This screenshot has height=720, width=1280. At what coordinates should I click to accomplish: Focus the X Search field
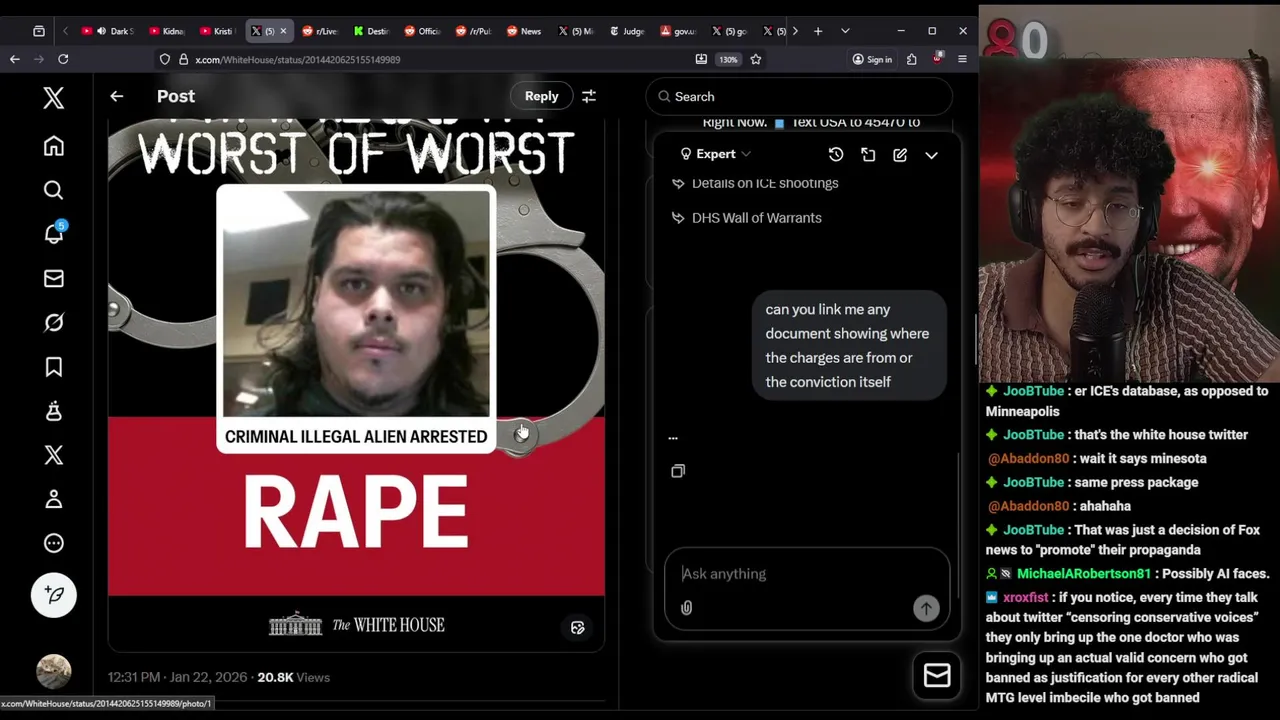[799, 97]
